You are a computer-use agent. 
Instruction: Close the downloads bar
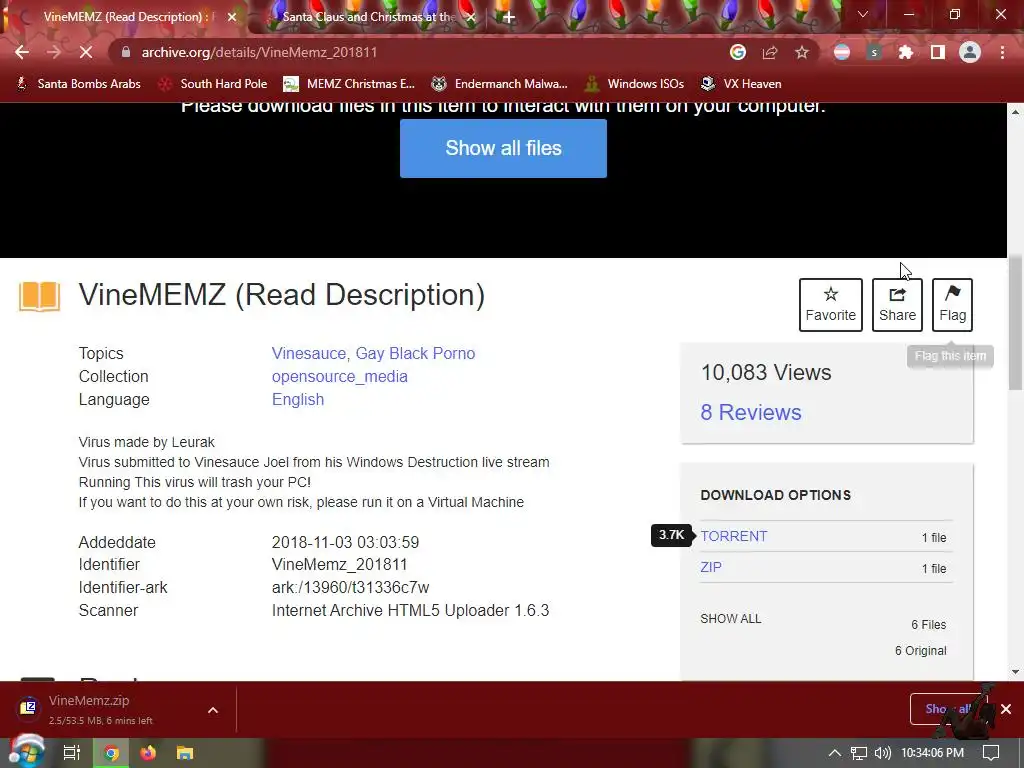pyautogui.click(x=1006, y=709)
